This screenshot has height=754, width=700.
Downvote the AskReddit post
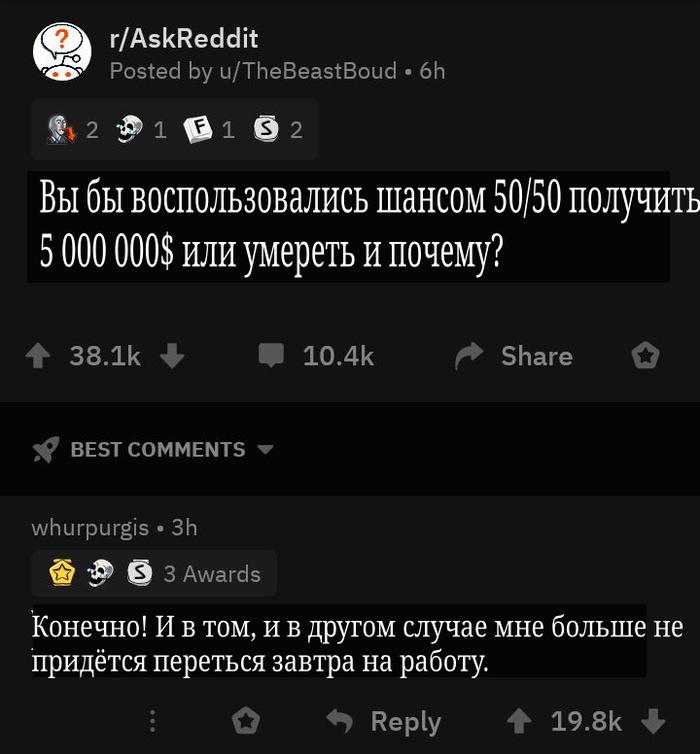[172, 356]
